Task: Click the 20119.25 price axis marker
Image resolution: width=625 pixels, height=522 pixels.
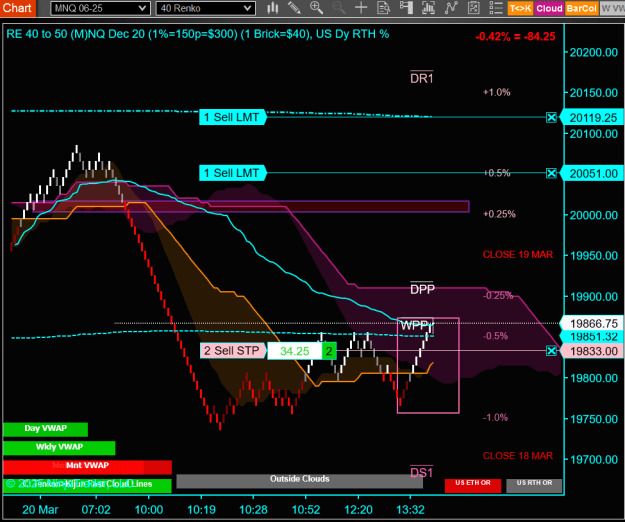Action: 592,118
